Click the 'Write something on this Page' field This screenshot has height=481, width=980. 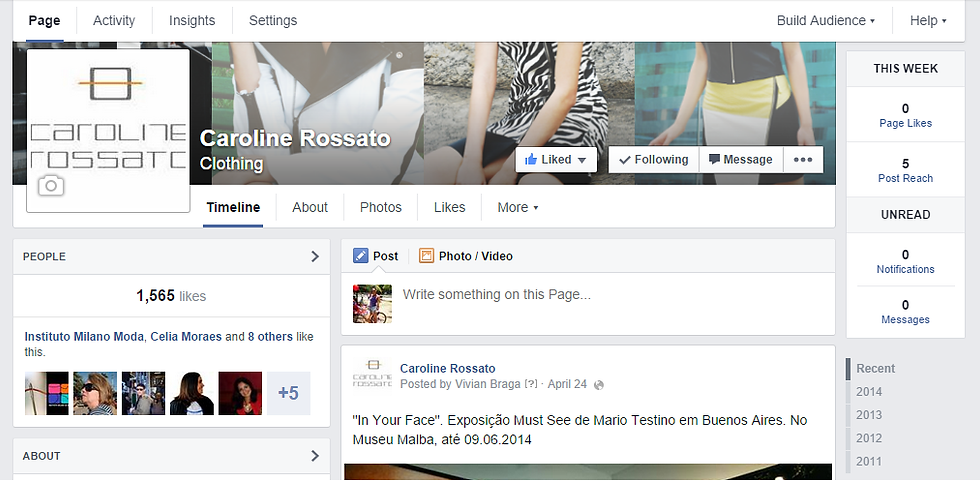(x=496, y=294)
